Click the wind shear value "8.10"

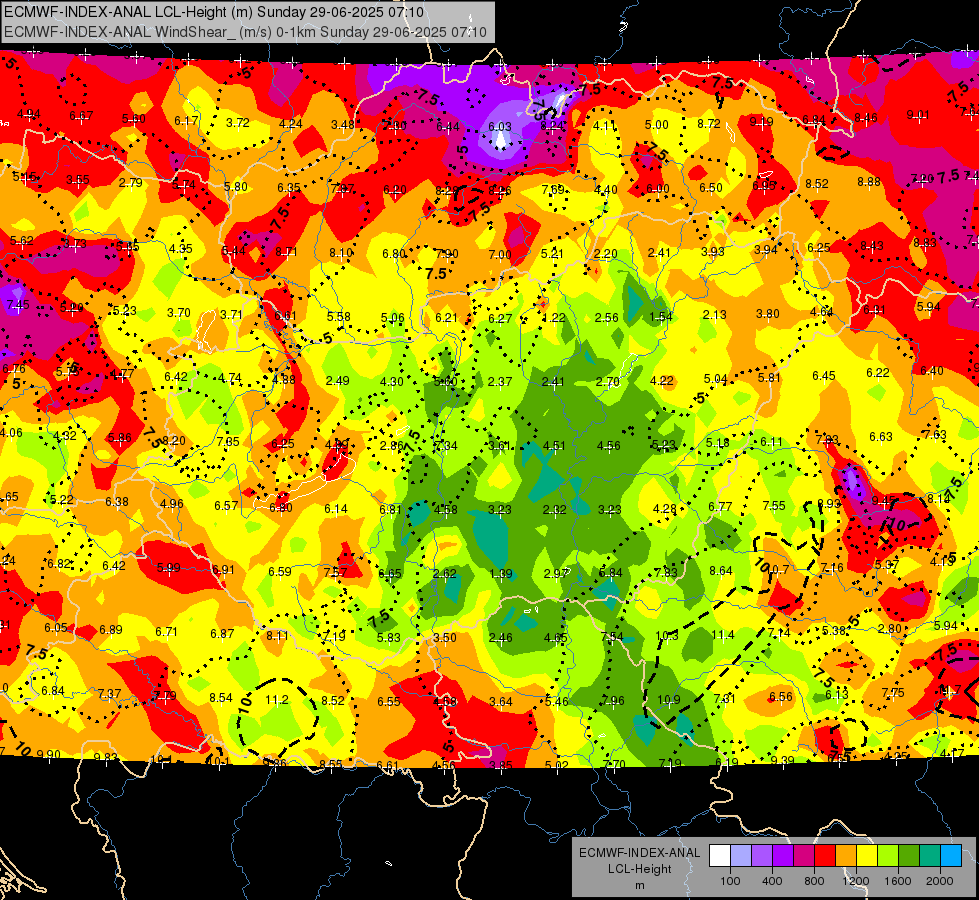click(x=340, y=252)
